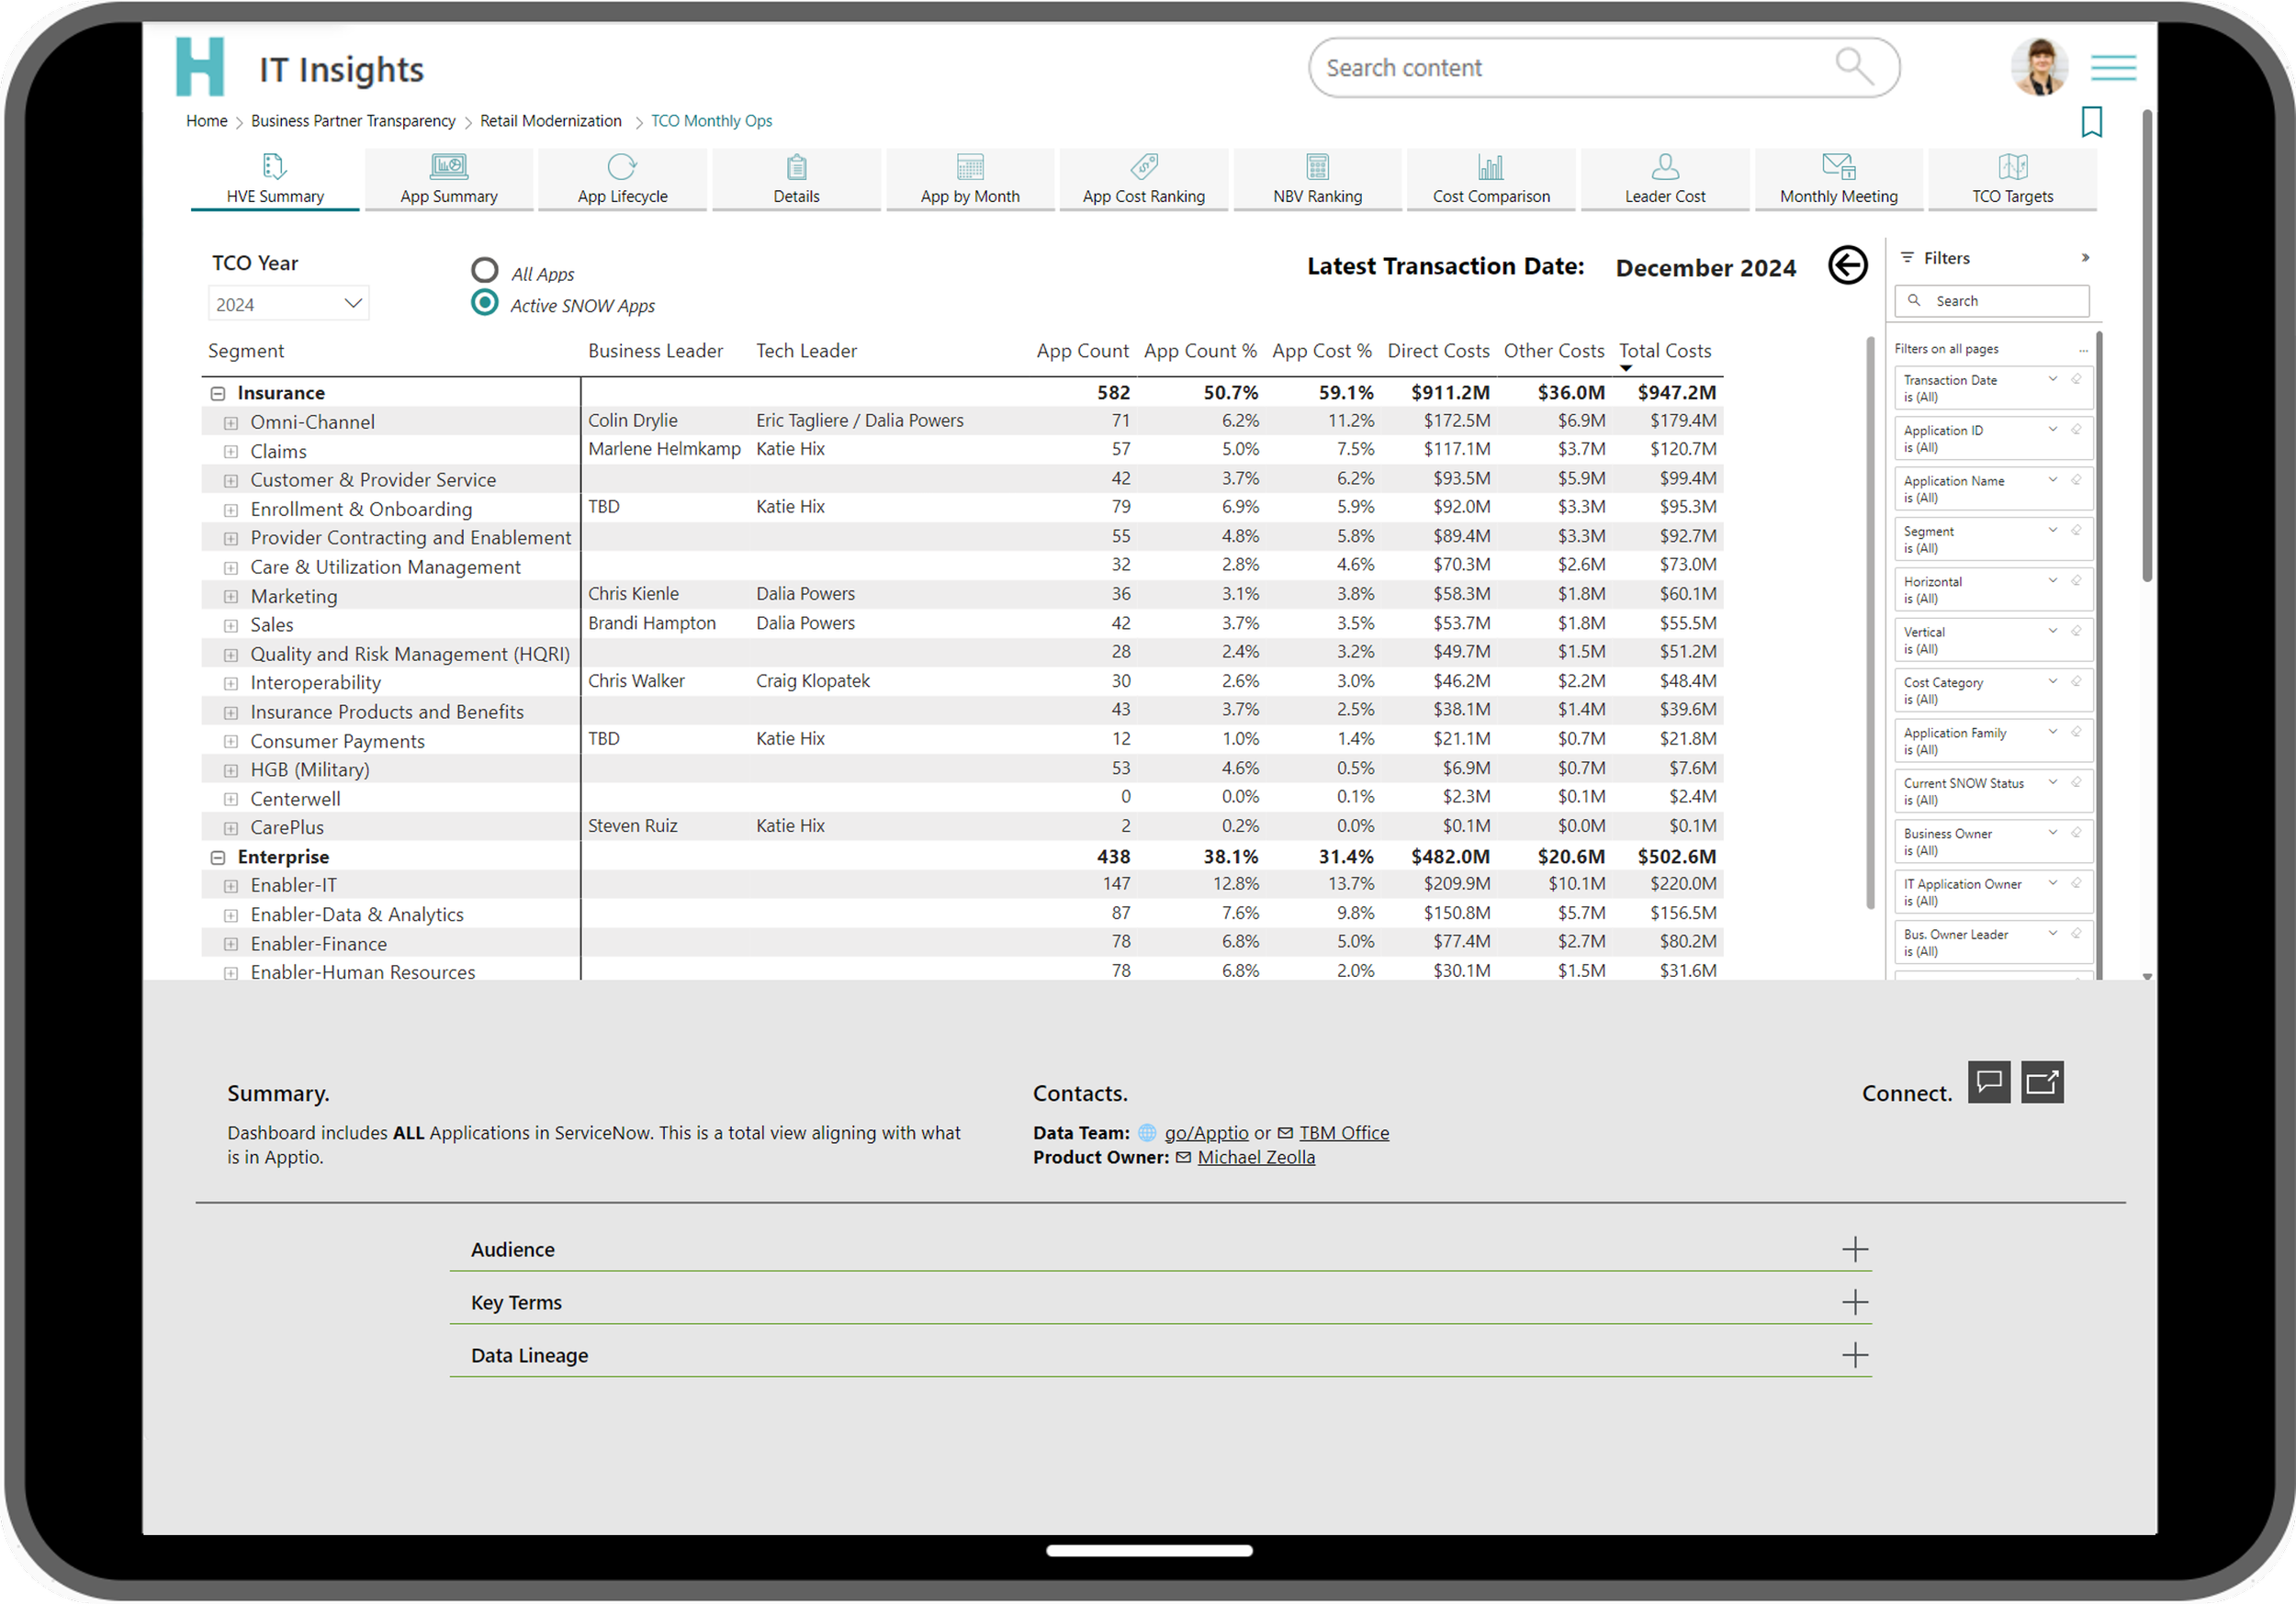Click the IT Insights H logo
The image size is (2296, 1604).
[x=199, y=67]
